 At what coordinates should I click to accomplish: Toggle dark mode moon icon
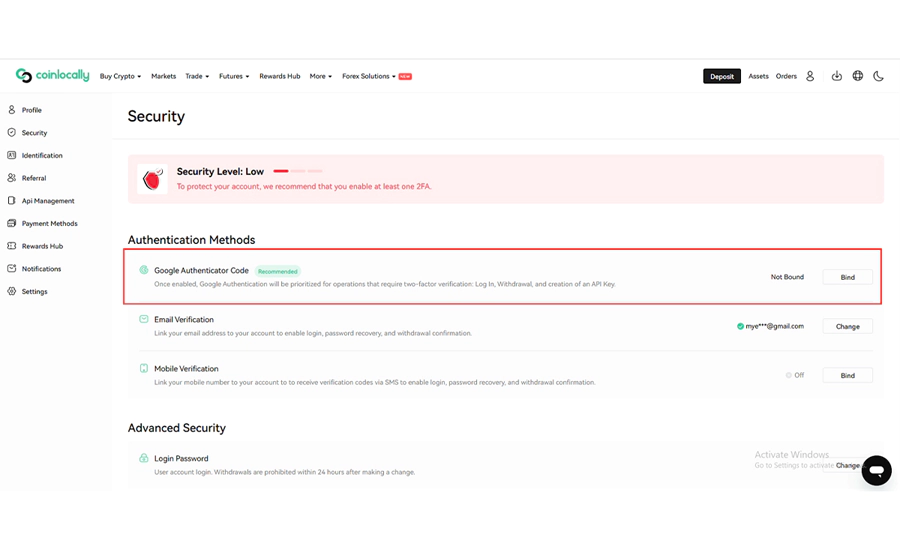coord(879,76)
